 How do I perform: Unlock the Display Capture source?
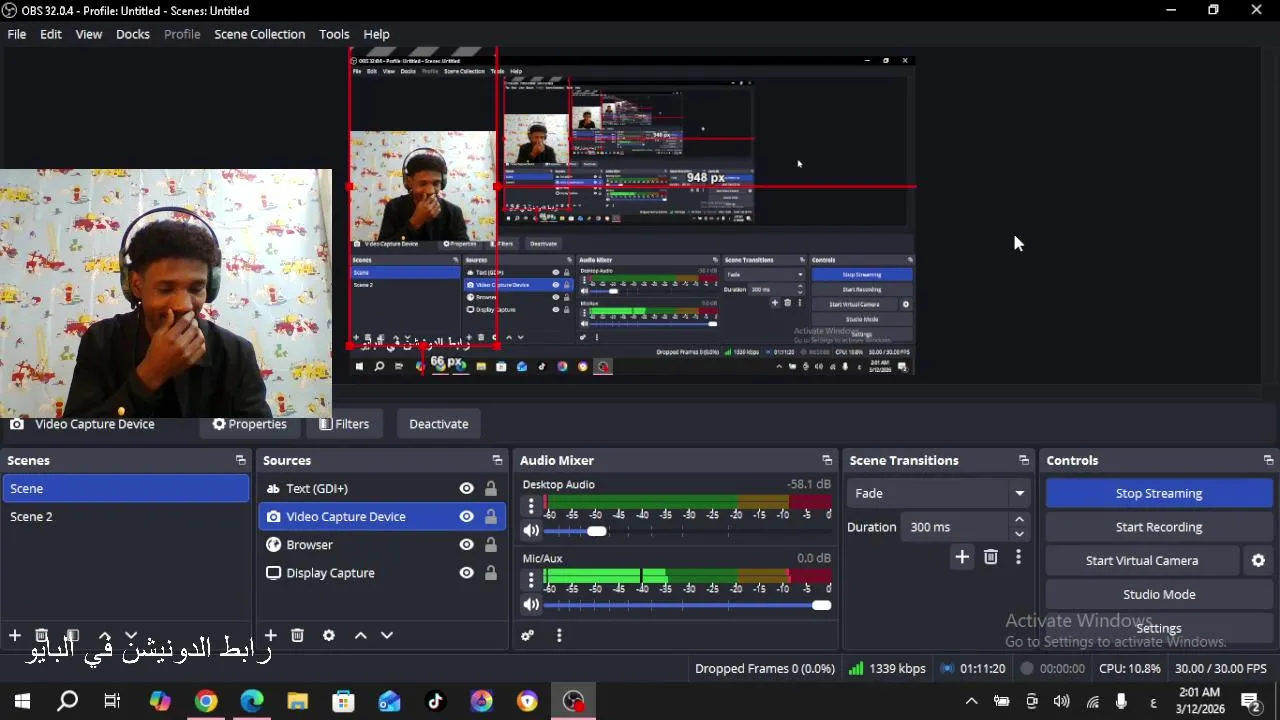[x=491, y=573]
